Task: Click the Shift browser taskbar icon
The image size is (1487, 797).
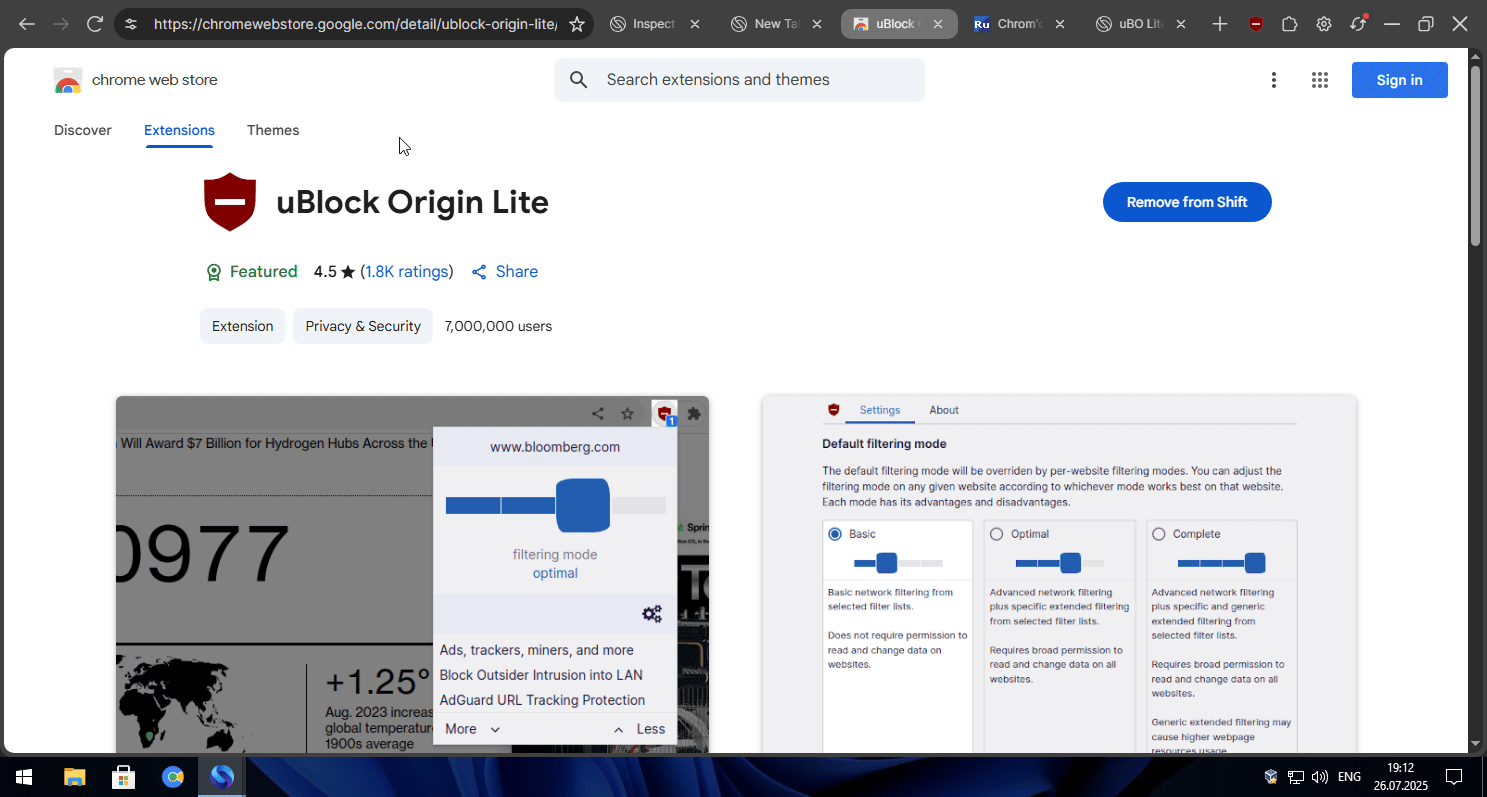Action: [223, 777]
